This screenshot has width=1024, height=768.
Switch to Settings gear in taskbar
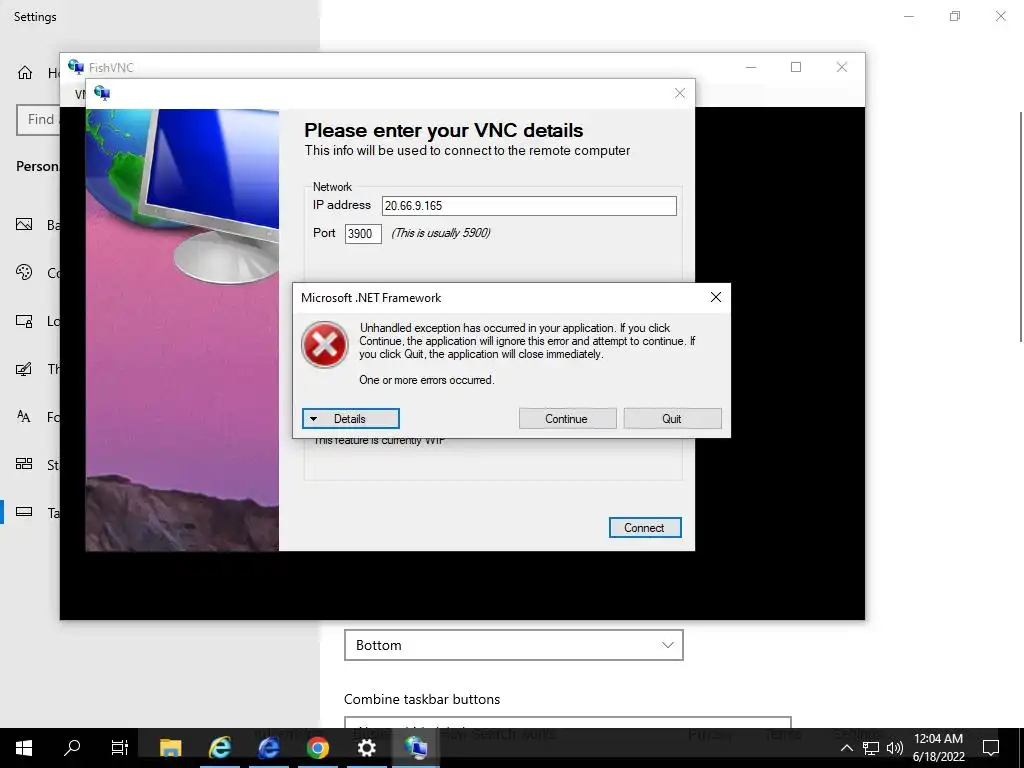(x=366, y=748)
